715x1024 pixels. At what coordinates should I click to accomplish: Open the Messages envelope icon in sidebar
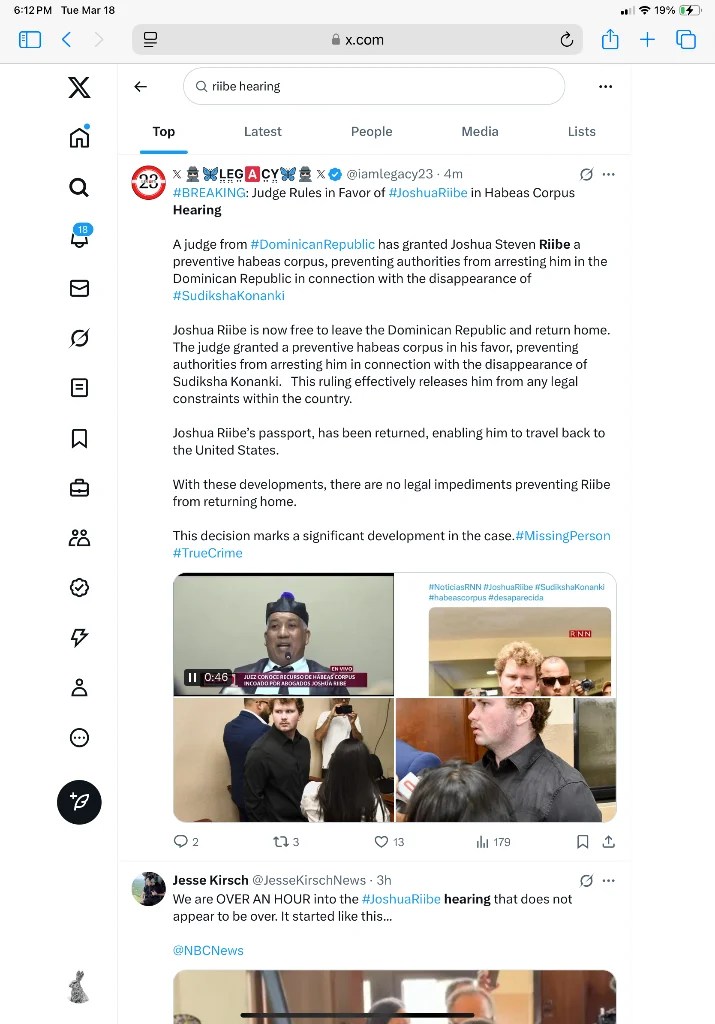tap(79, 288)
